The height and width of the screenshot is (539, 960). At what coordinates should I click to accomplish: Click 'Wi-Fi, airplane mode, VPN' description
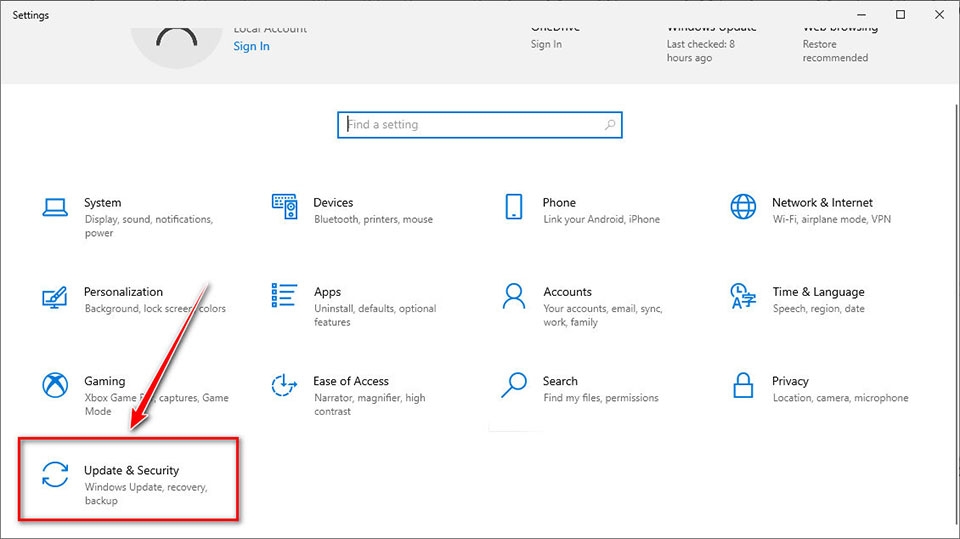831,219
